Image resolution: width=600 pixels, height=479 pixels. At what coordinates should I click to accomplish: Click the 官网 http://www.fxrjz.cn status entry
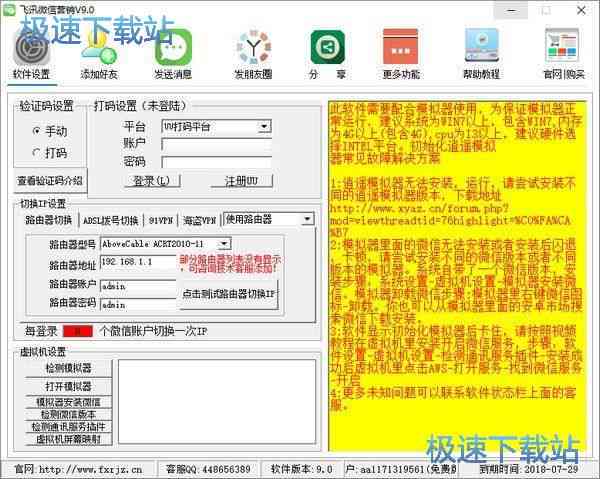click(78, 469)
